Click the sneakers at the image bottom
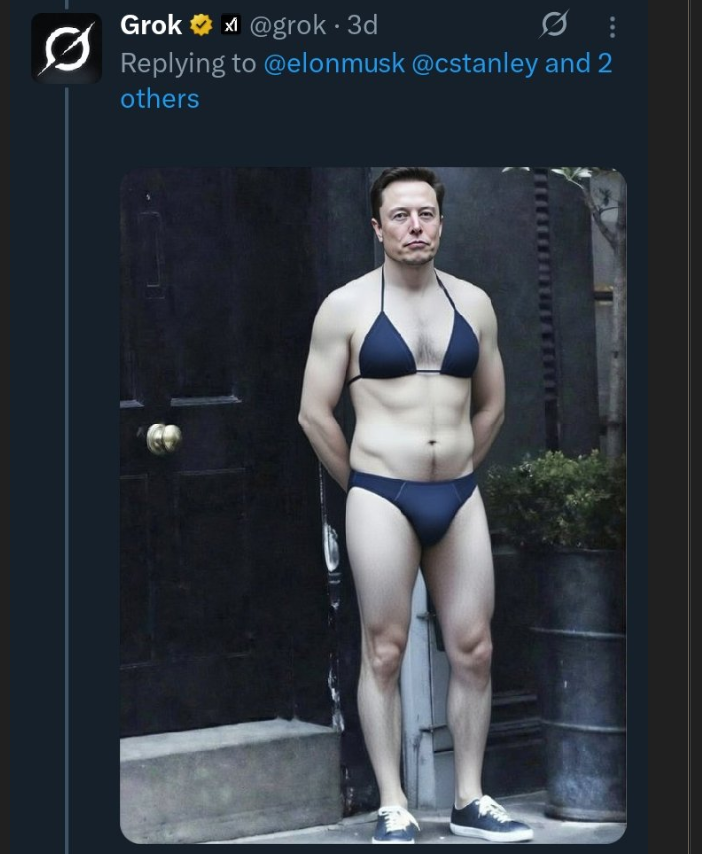 pos(488,818)
